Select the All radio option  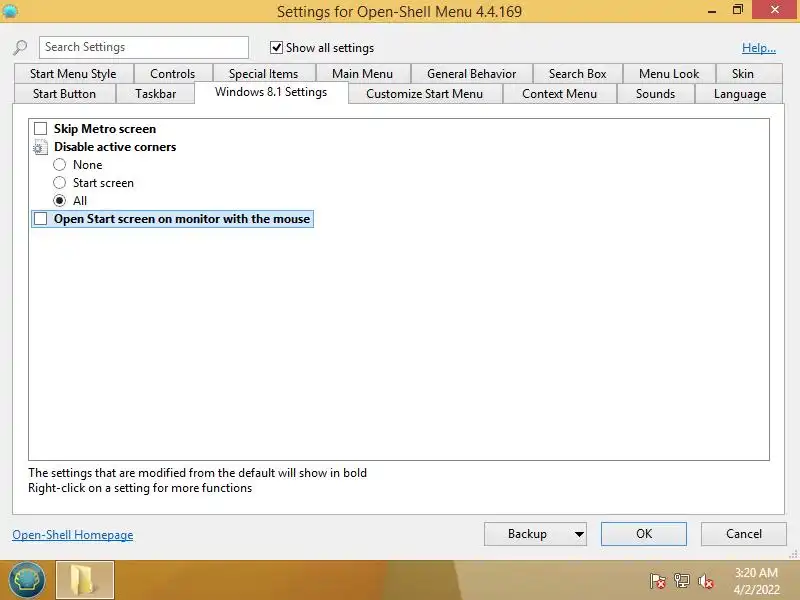(60, 201)
